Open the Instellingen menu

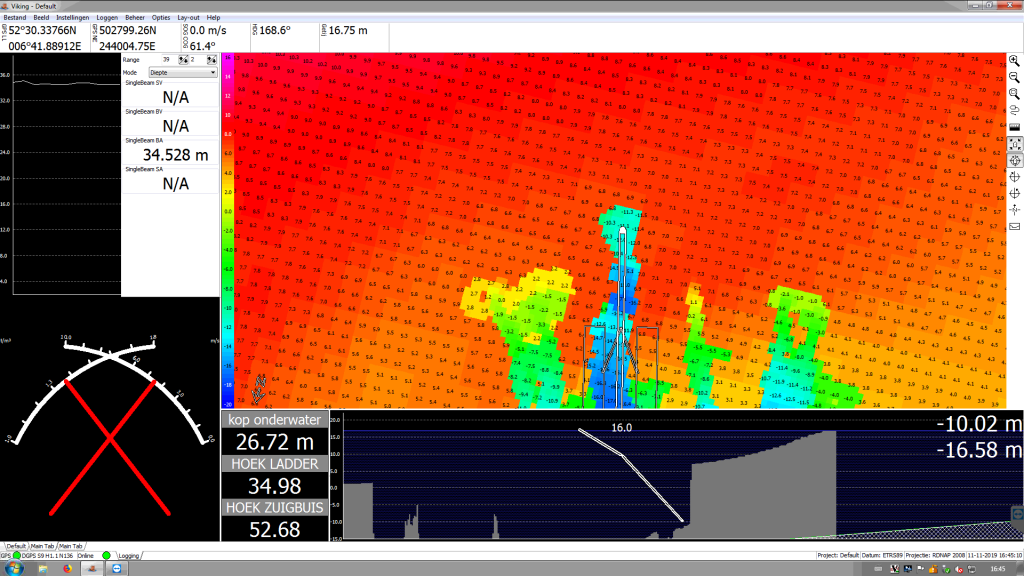tap(72, 18)
